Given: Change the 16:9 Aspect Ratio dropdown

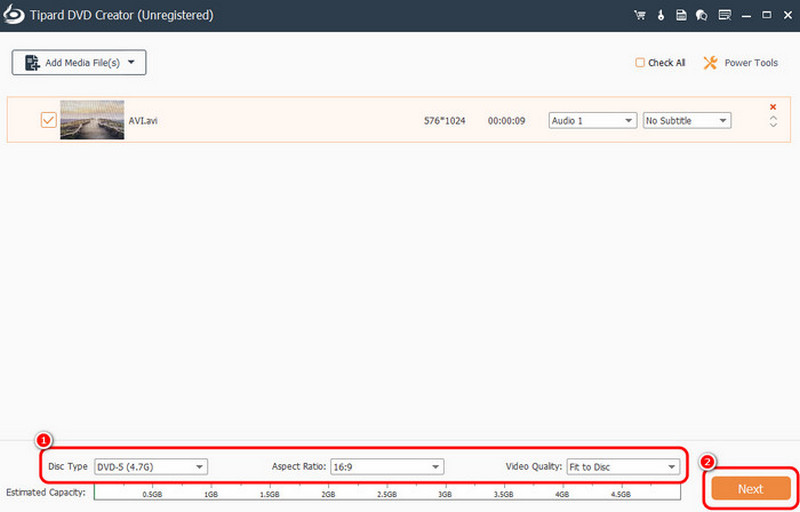Looking at the screenshot, I should [x=387, y=467].
